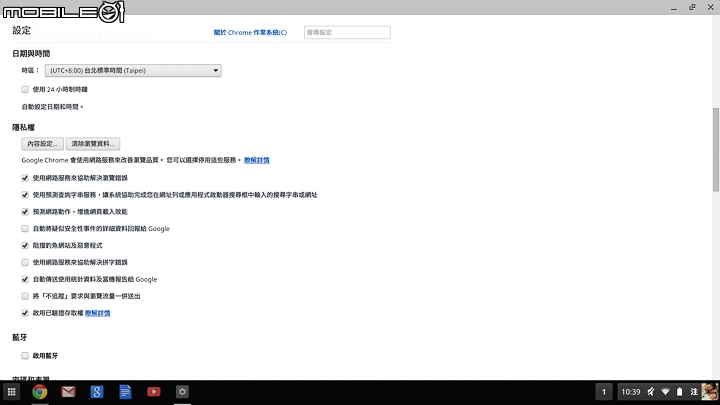The width and height of the screenshot is (720, 405).
Task: Click the 日期與時間 section heading
Action: [x=31, y=54]
